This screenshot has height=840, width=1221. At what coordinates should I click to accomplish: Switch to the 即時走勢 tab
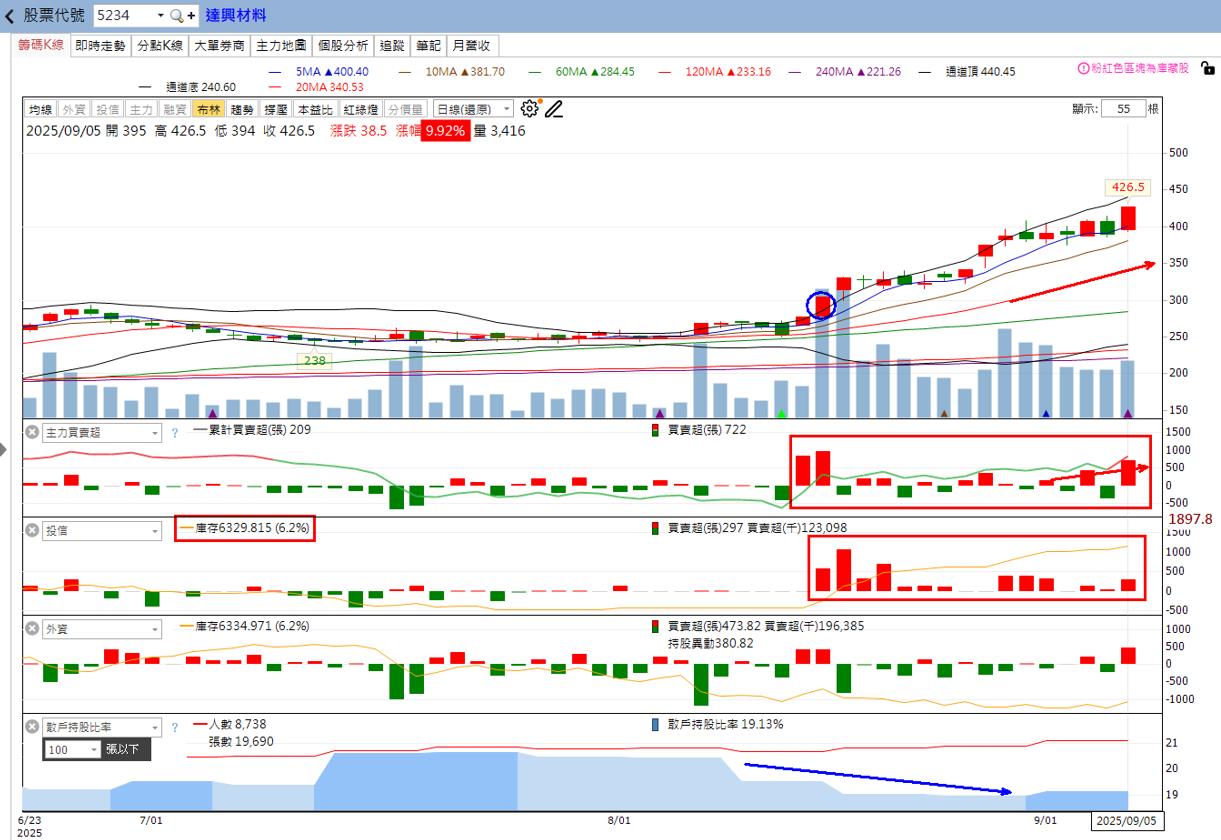[101, 46]
